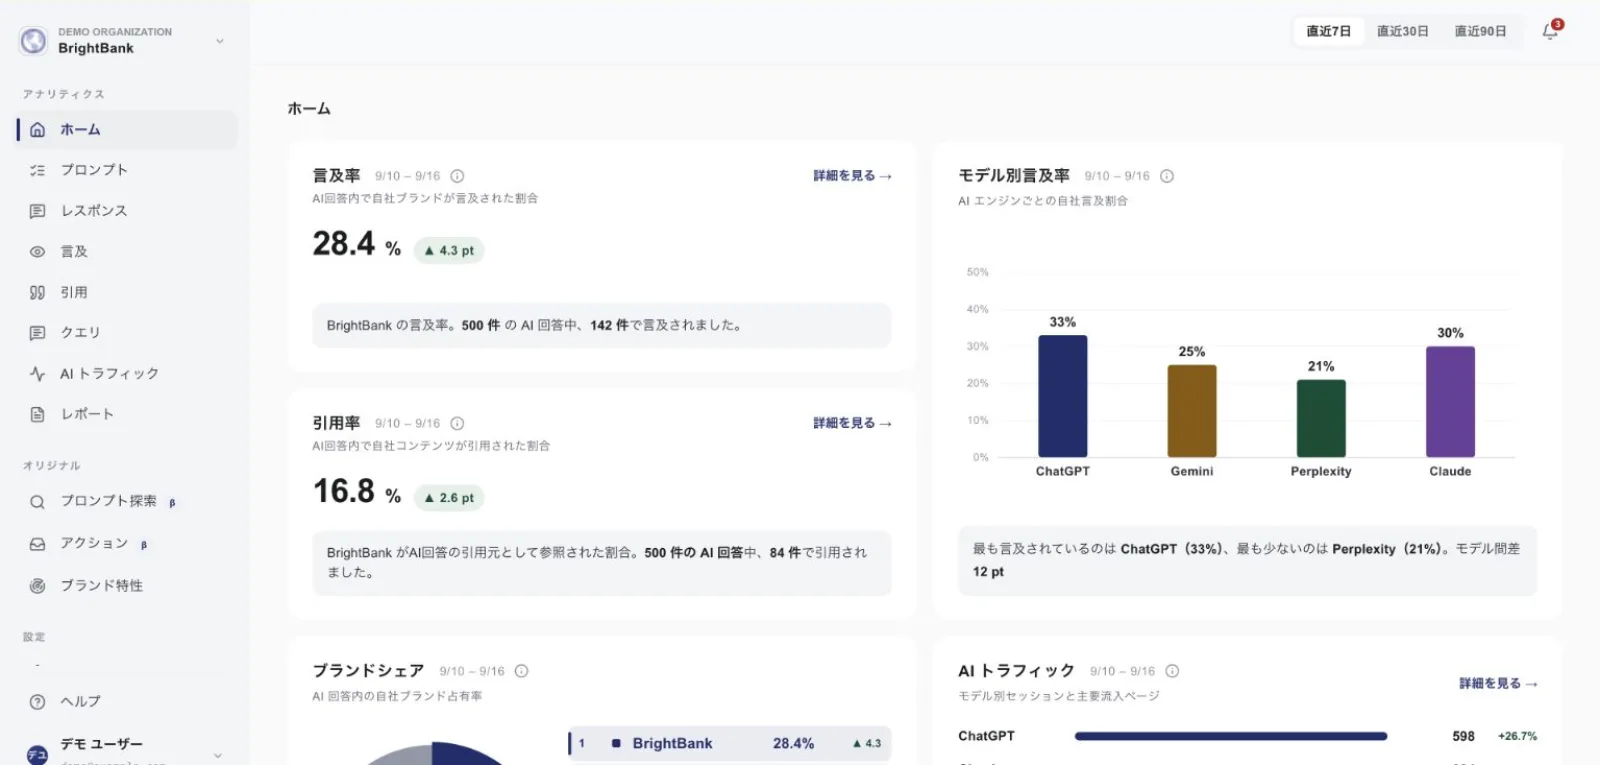
Task: Click the ChatGPT 33% bar
Action: (x=1062, y=396)
